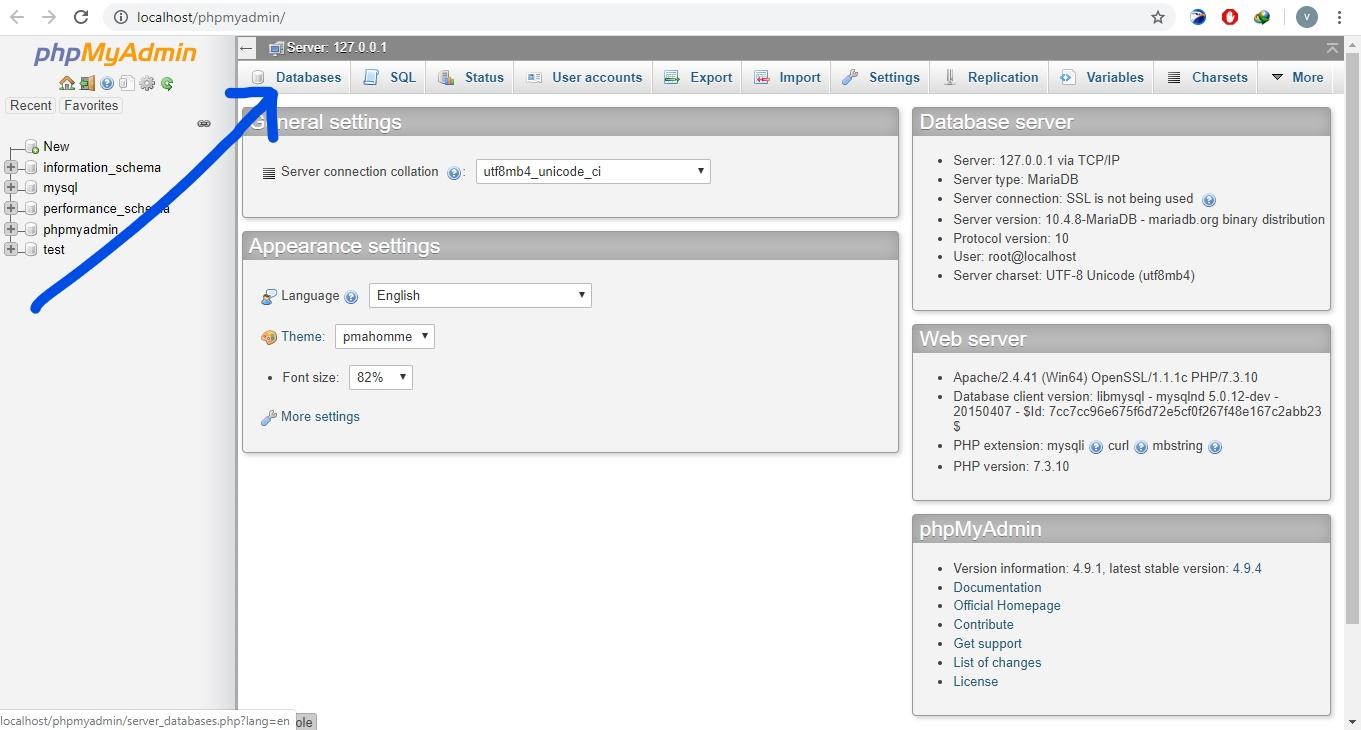Image resolution: width=1361 pixels, height=730 pixels.
Task: Click the site information icon in address bar
Action: pyautogui.click(x=120, y=17)
